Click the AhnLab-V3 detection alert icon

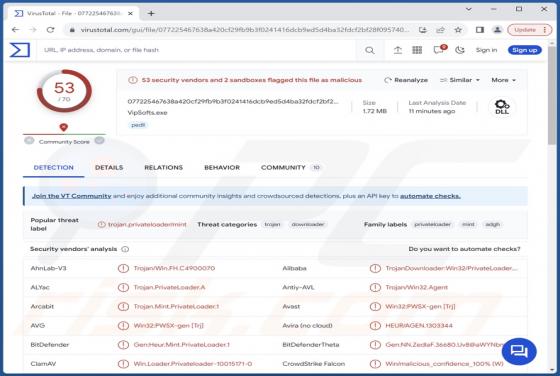click(123, 268)
